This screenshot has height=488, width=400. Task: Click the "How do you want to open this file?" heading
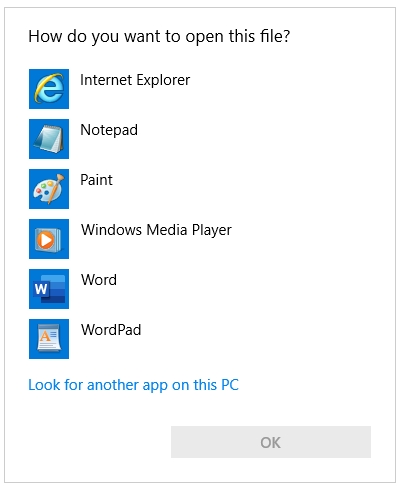(x=159, y=37)
